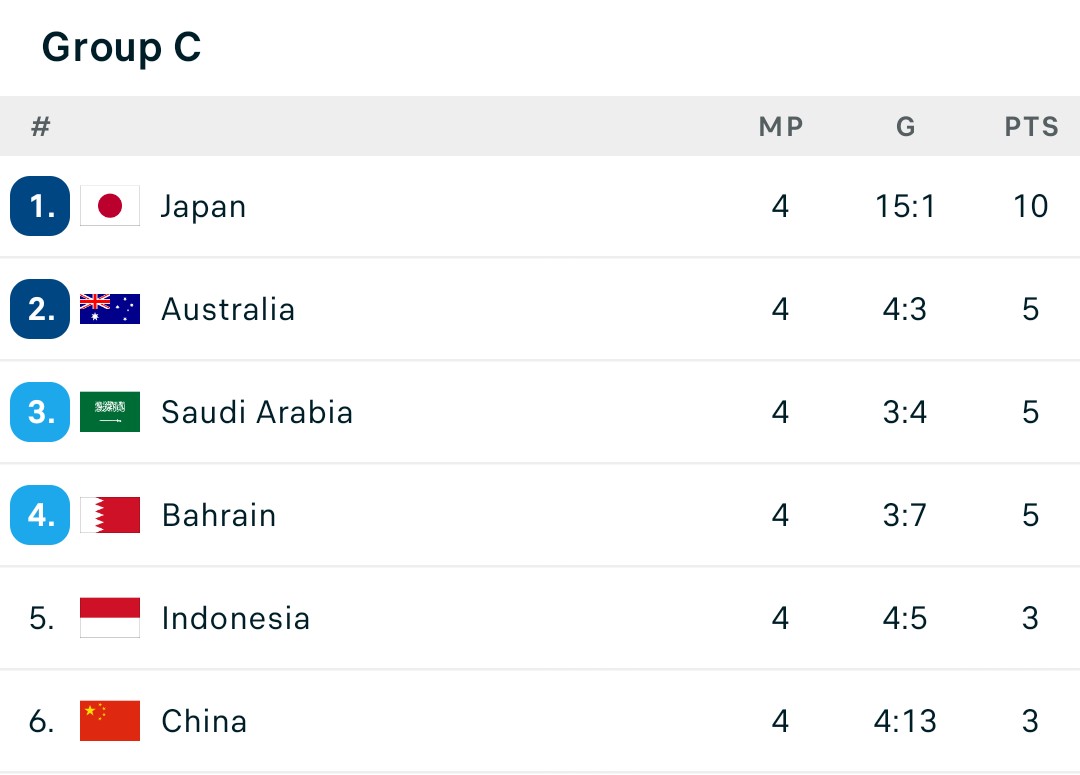Open the Bahrain team page
1080x775 pixels.
[219, 515]
